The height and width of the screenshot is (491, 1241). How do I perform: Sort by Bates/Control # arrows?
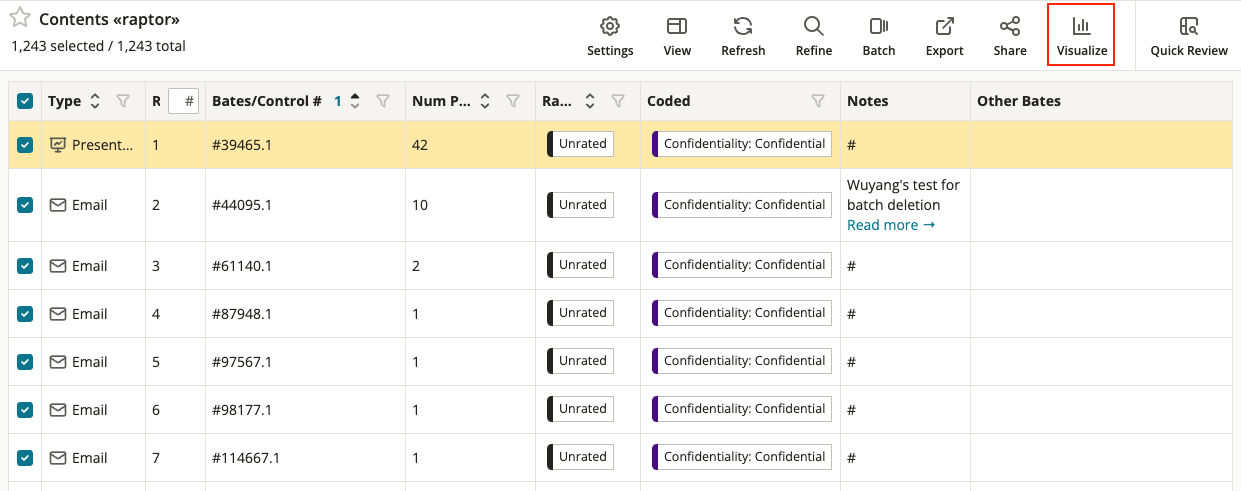(355, 101)
